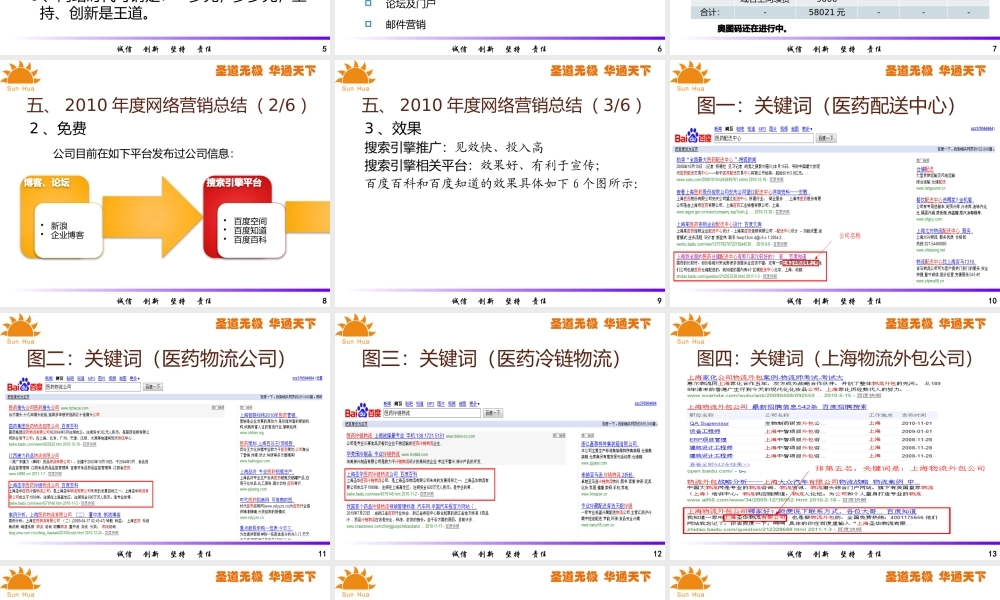Click 百度一下 button in 图二 screenshot

pyautogui.click(x=153, y=386)
